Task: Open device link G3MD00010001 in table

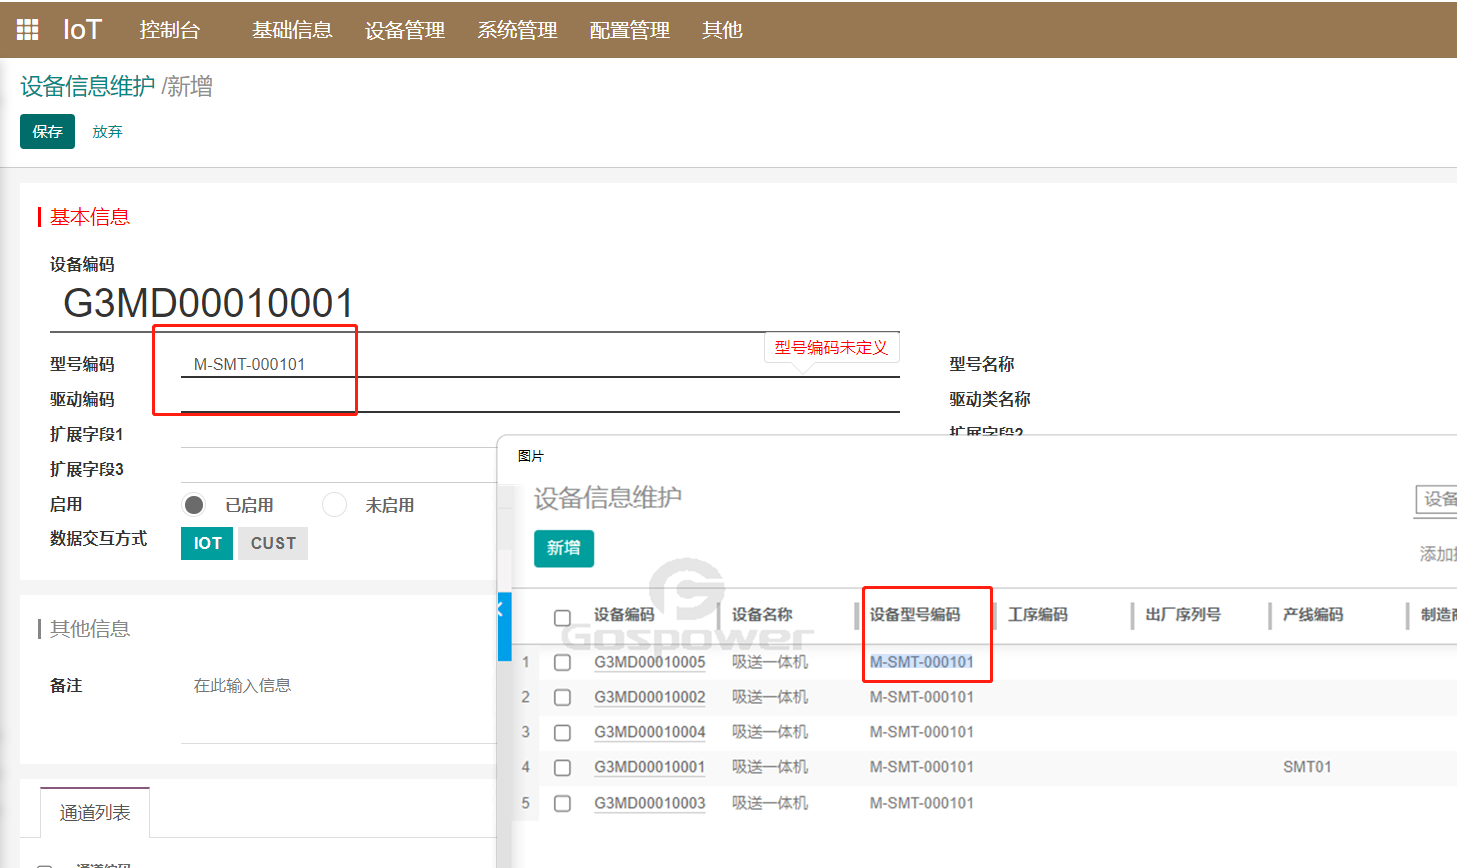Action: click(x=650, y=767)
